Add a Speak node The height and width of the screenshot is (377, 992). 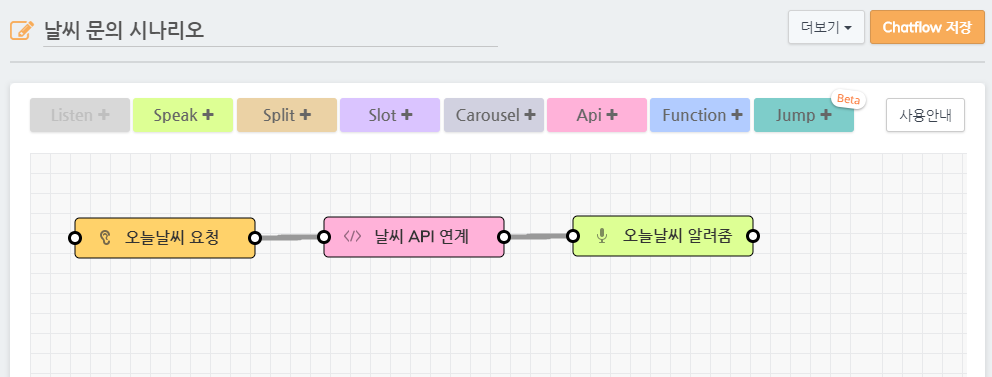(x=183, y=115)
